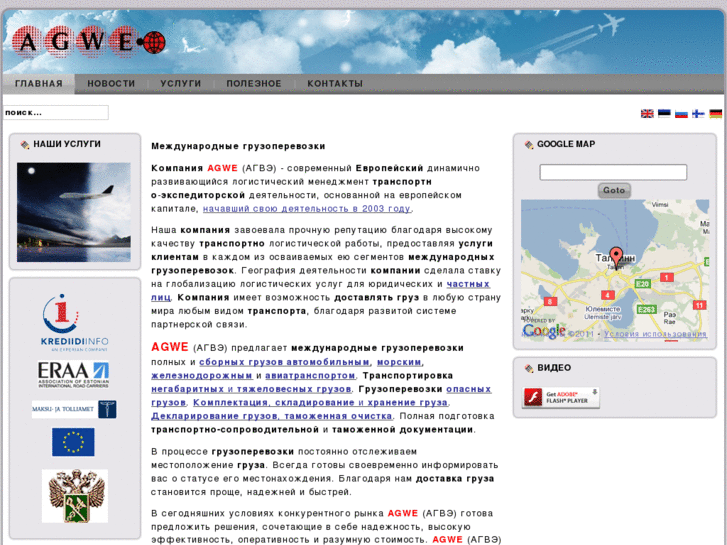Viewport: 727px width, 545px height.
Task: Open the Krediidiinfo partner logo
Action: [x=74, y=322]
